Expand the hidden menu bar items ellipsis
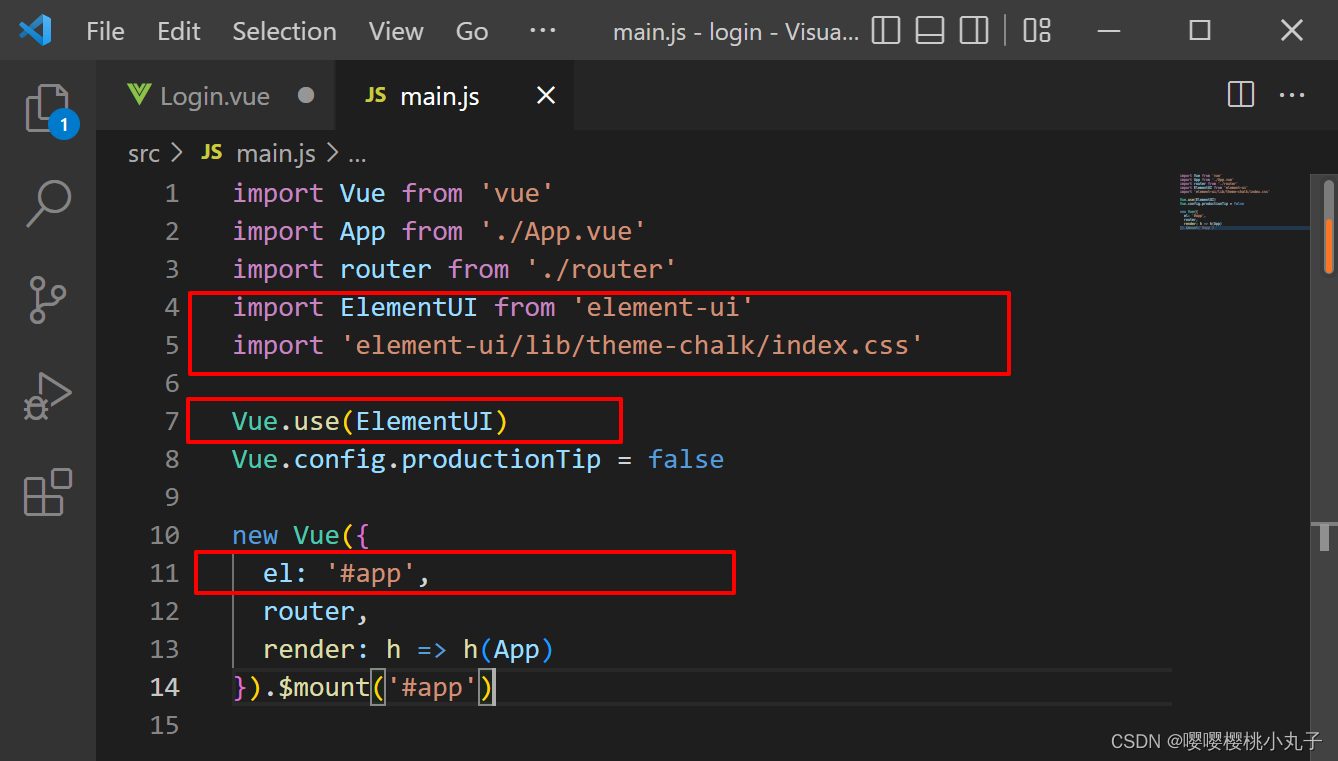 tap(543, 31)
